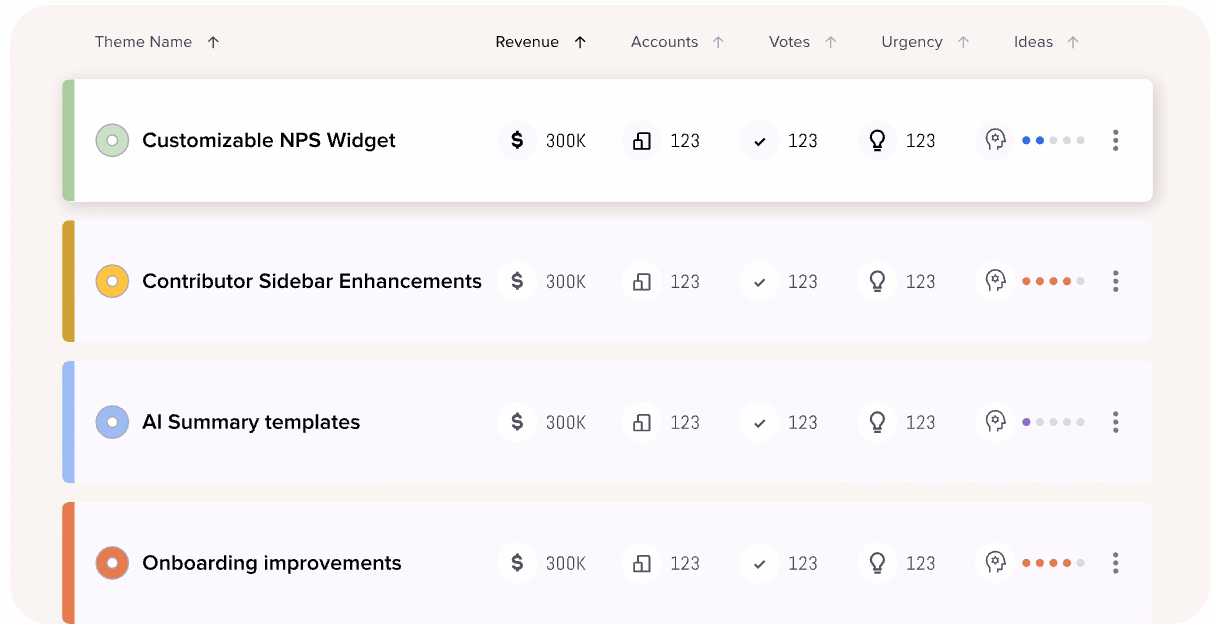
Task: Toggle sort arrow next to Revenue header
Action: click(x=580, y=42)
